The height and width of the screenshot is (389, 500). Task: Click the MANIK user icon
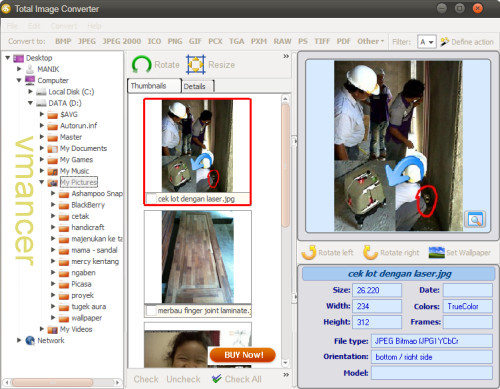tap(30, 69)
